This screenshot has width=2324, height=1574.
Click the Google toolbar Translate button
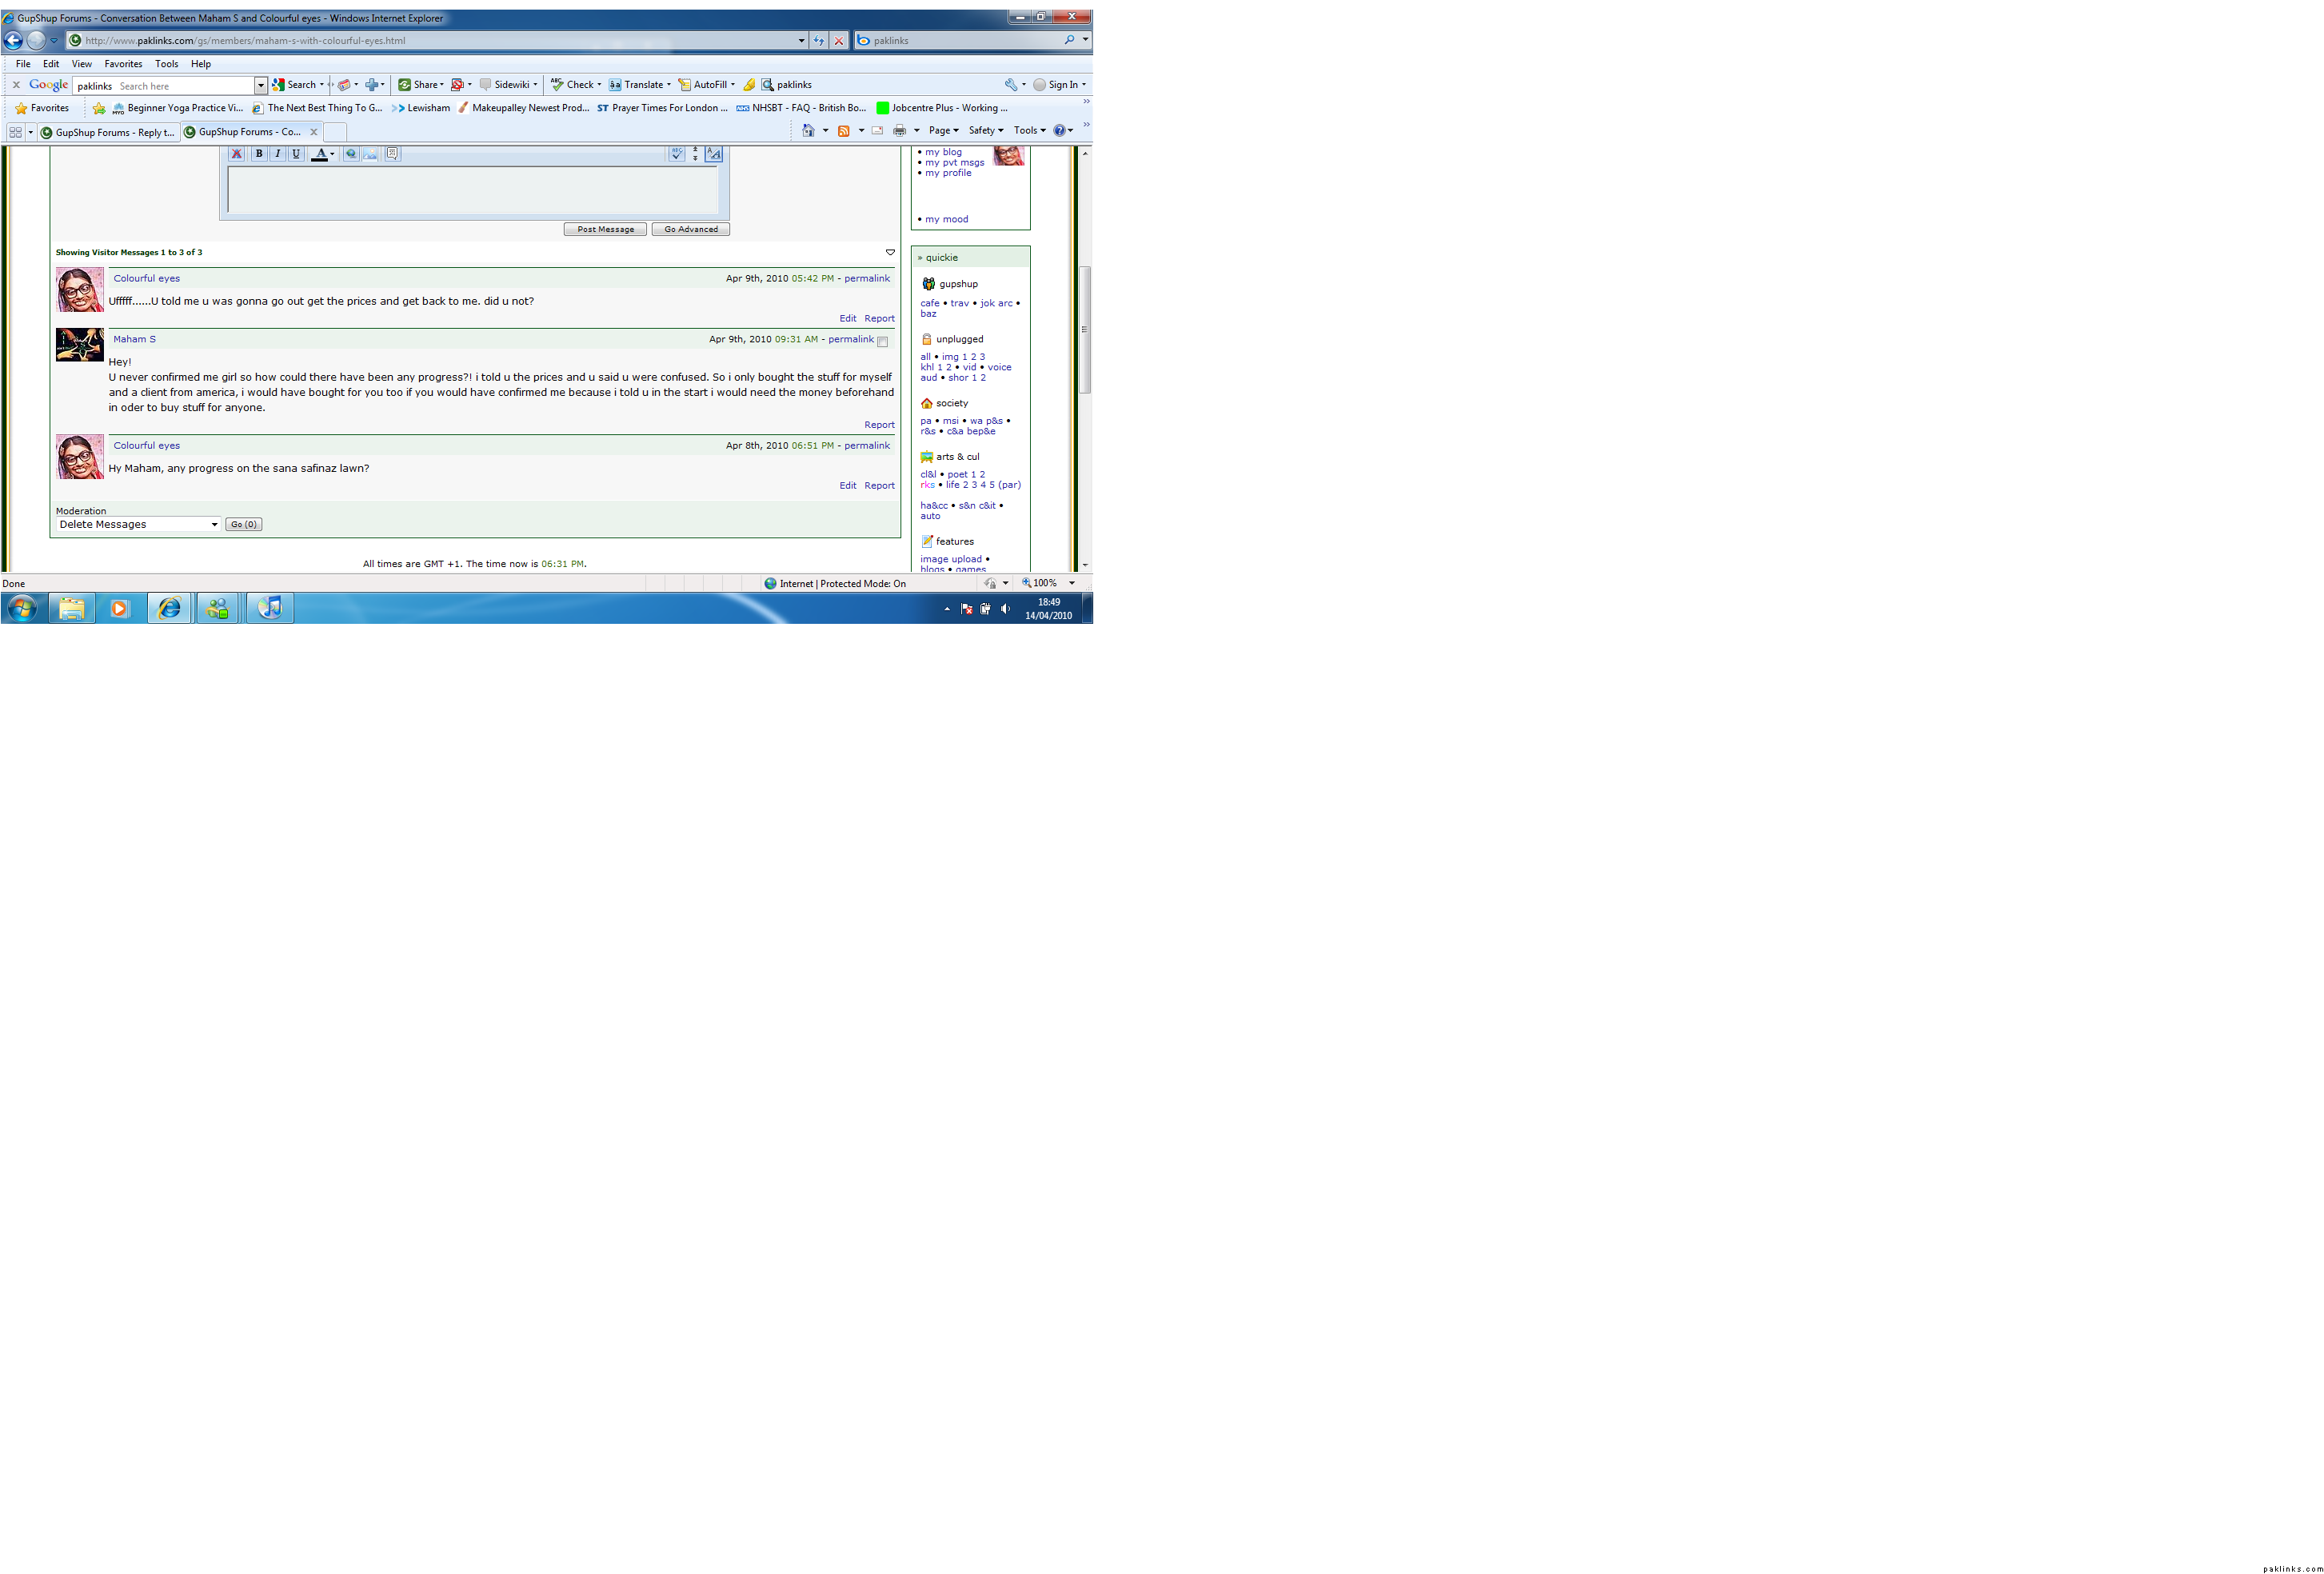click(x=640, y=85)
